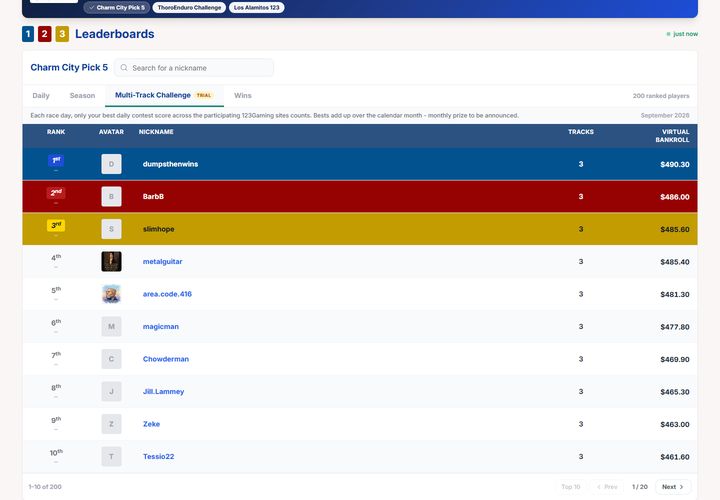Image resolution: width=720 pixels, height=500 pixels.
Task: Click the dumpsthenwins nickname
Action: click(170, 164)
